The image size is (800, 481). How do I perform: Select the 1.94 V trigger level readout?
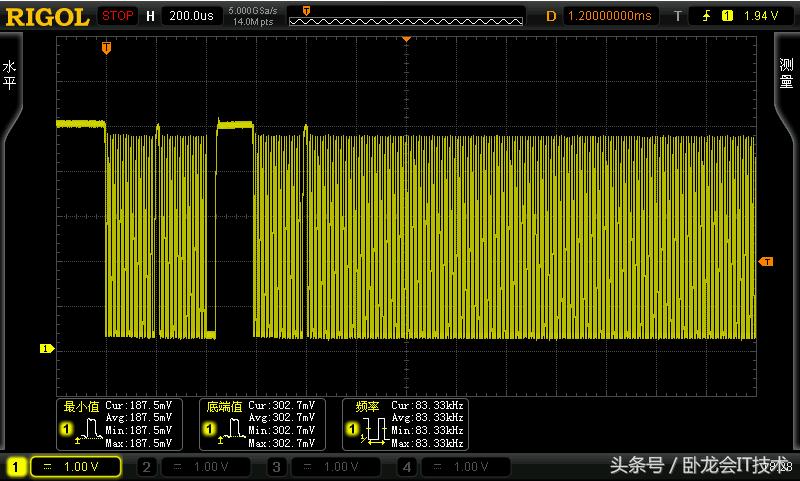[762, 16]
